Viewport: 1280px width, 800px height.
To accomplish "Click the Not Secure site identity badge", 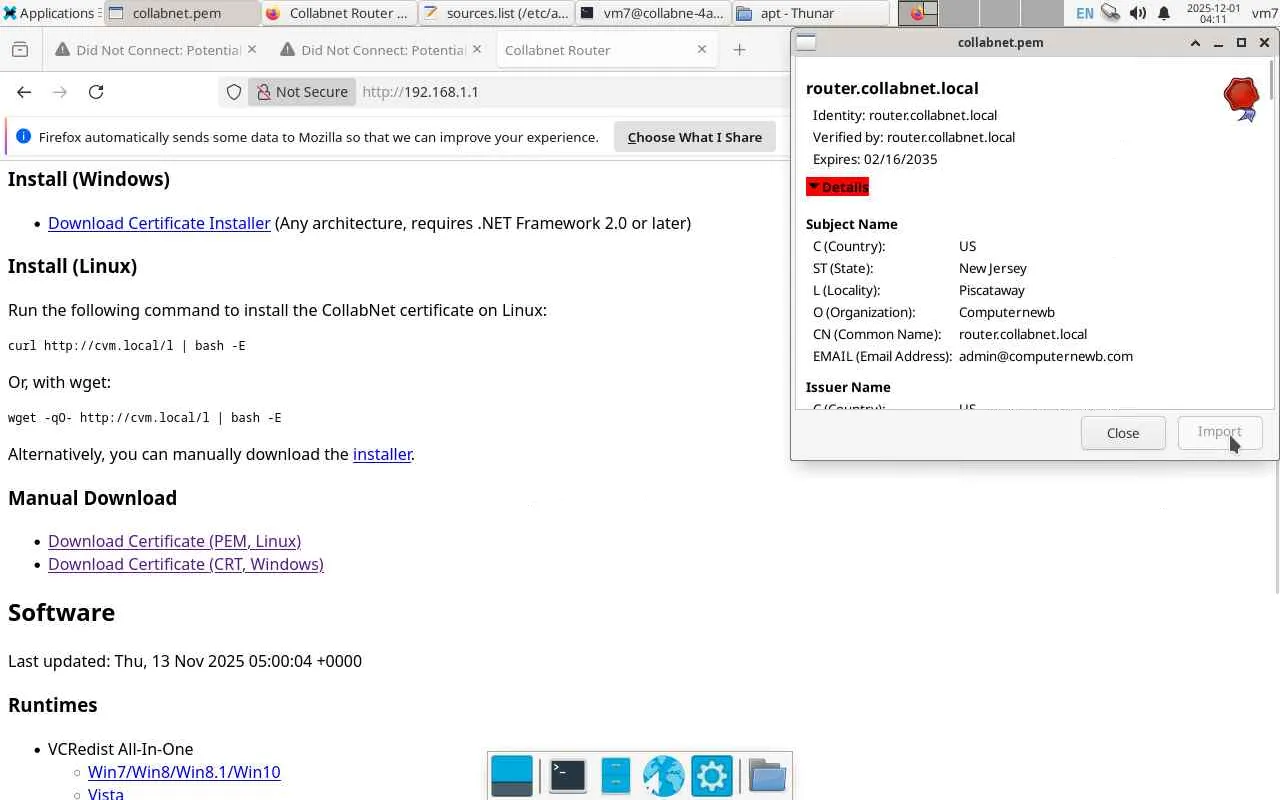I will click(x=301, y=92).
